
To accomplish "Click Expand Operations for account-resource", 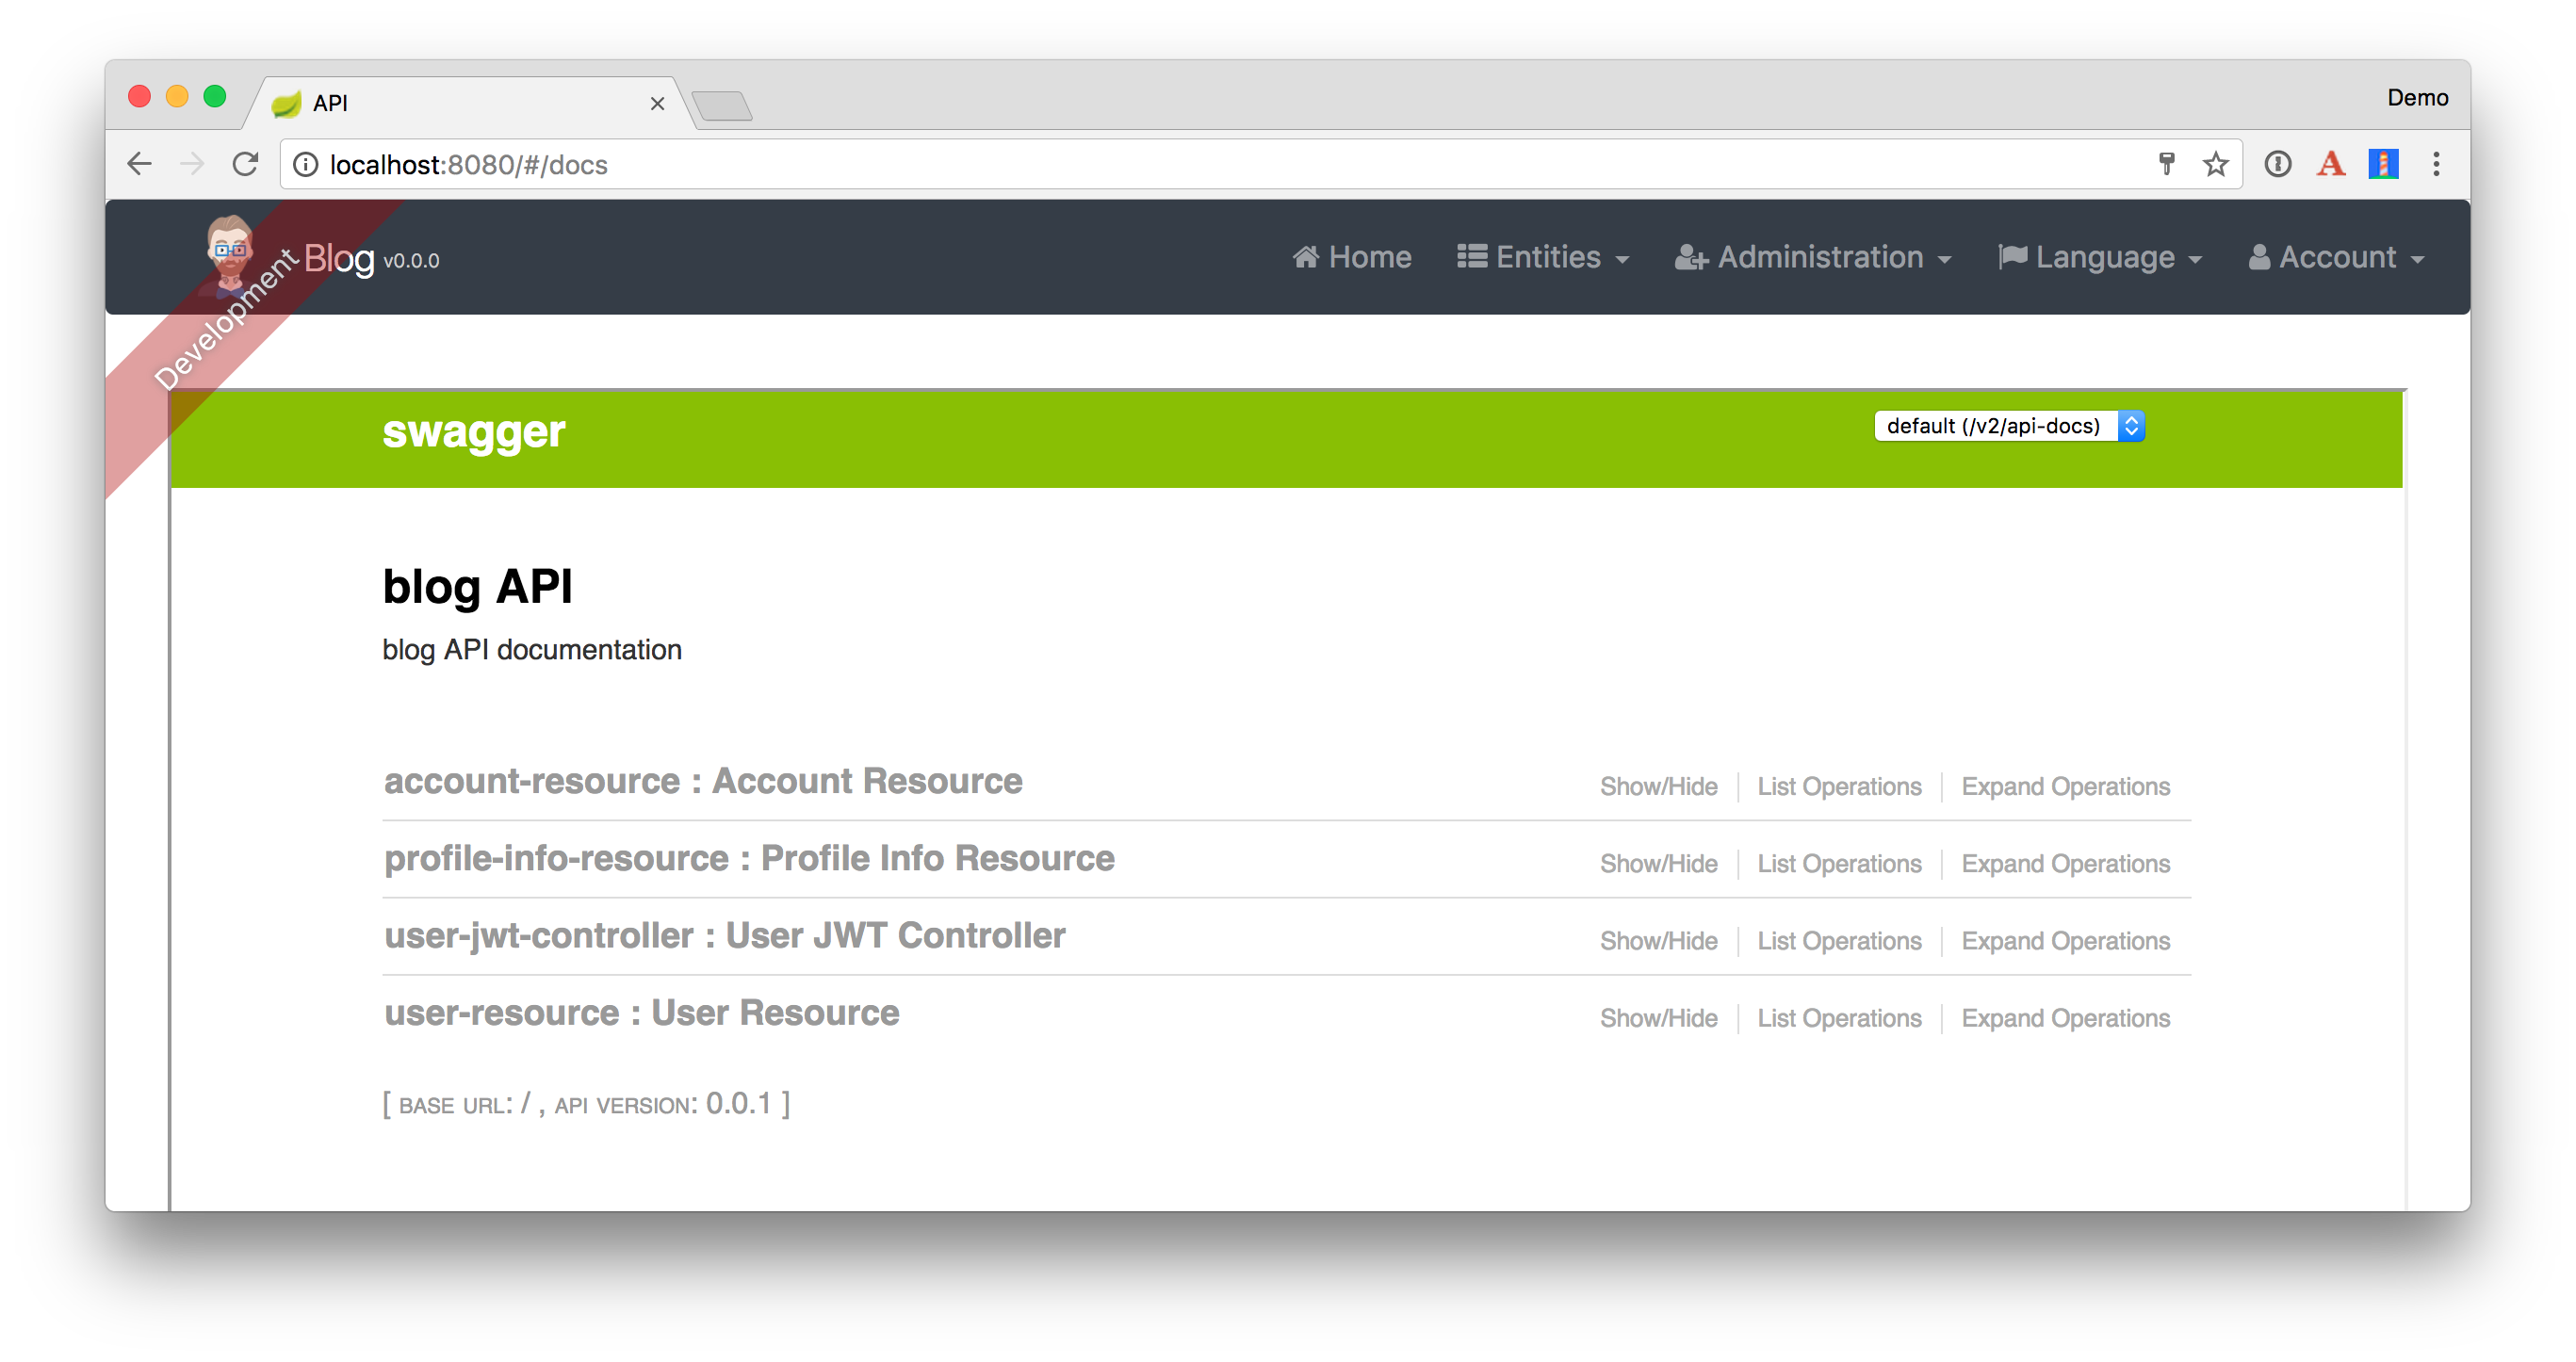I will pyautogui.click(x=2065, y=786).
